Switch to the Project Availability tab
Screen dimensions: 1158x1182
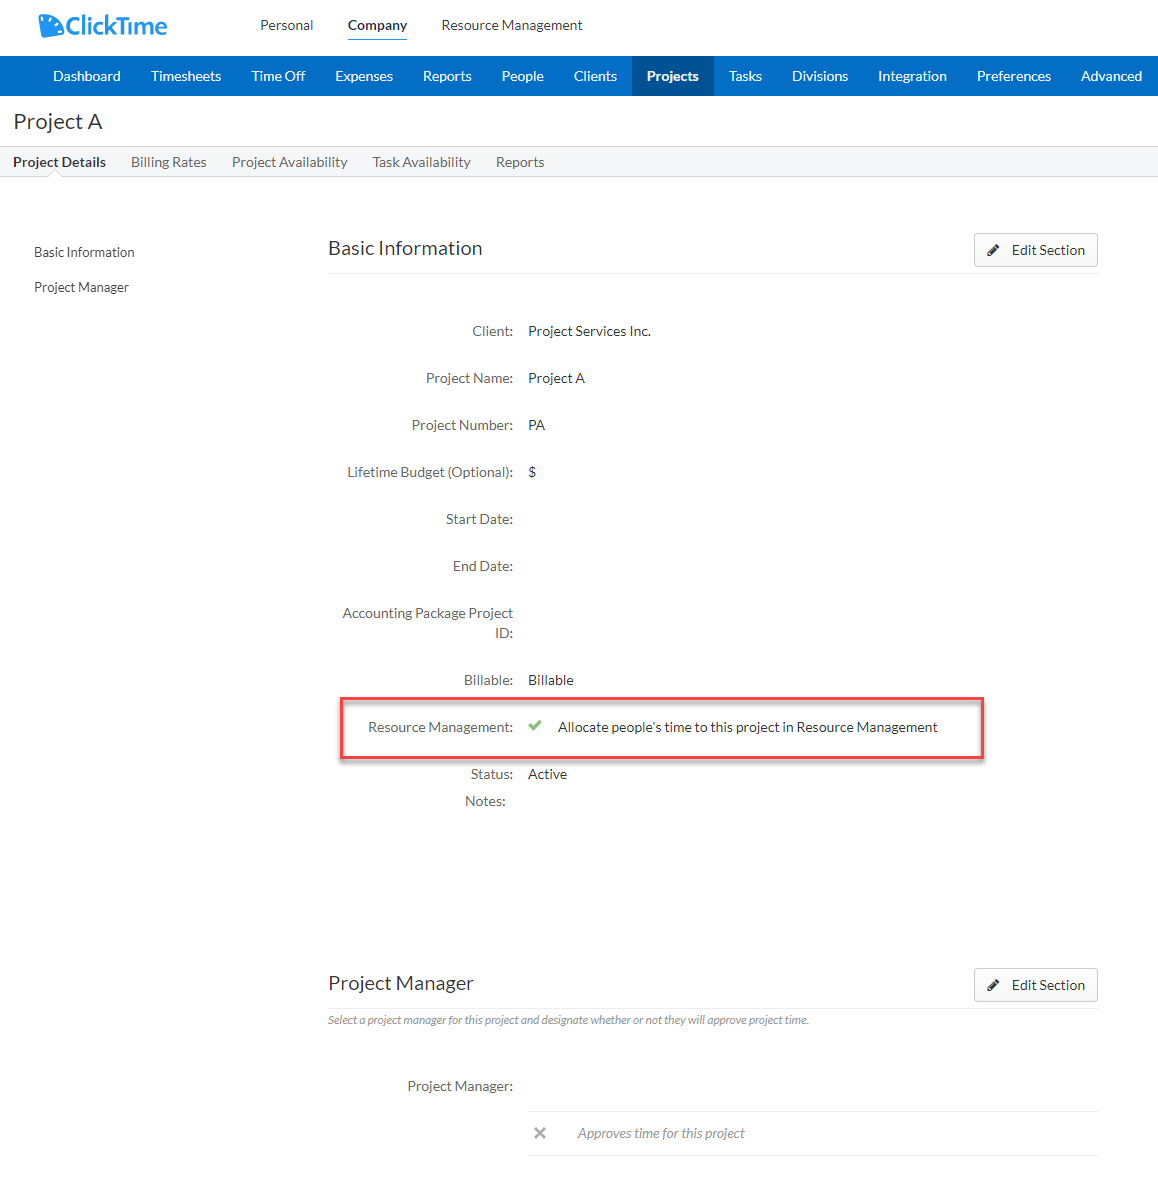289,161
